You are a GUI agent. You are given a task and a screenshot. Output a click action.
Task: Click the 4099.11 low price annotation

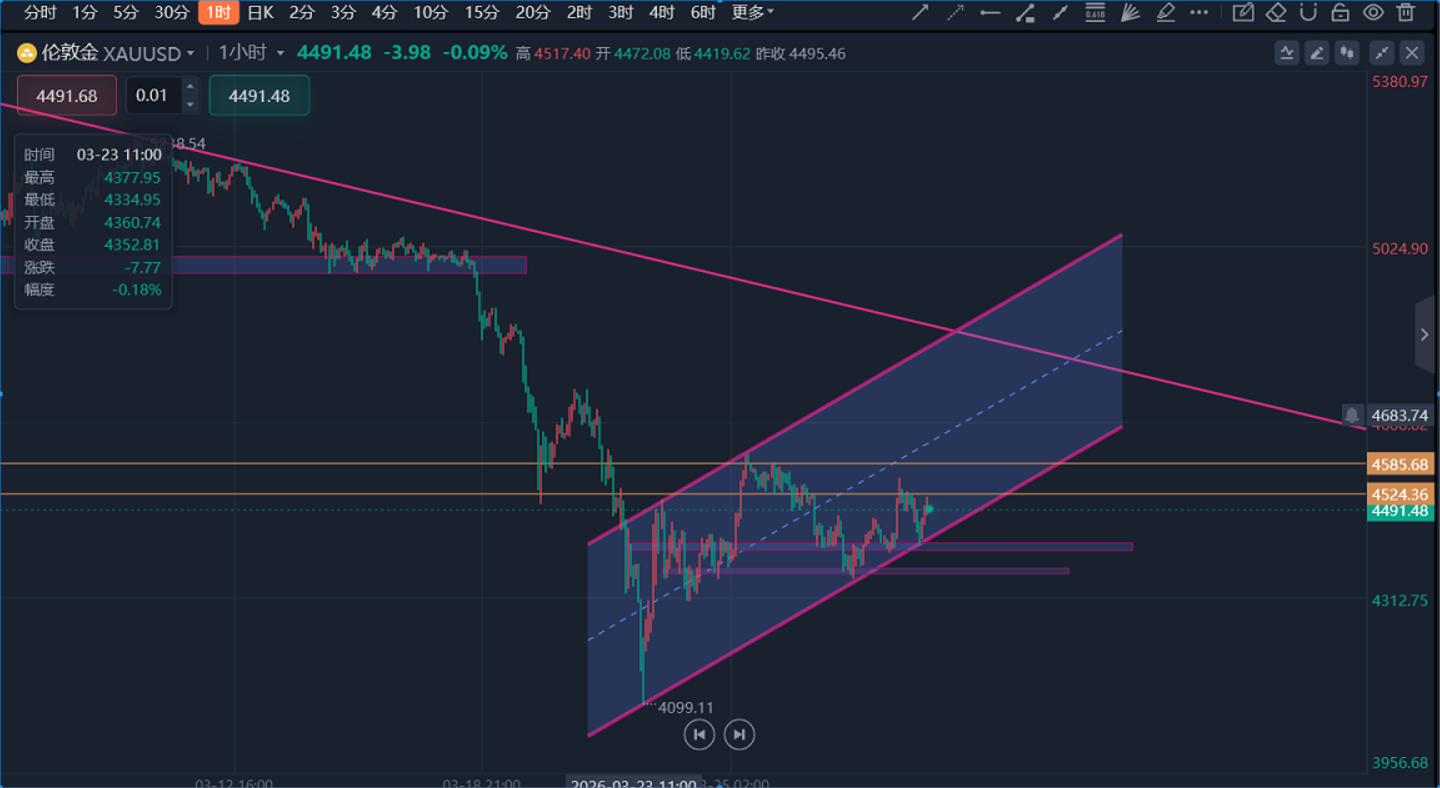tap(685, 707)
